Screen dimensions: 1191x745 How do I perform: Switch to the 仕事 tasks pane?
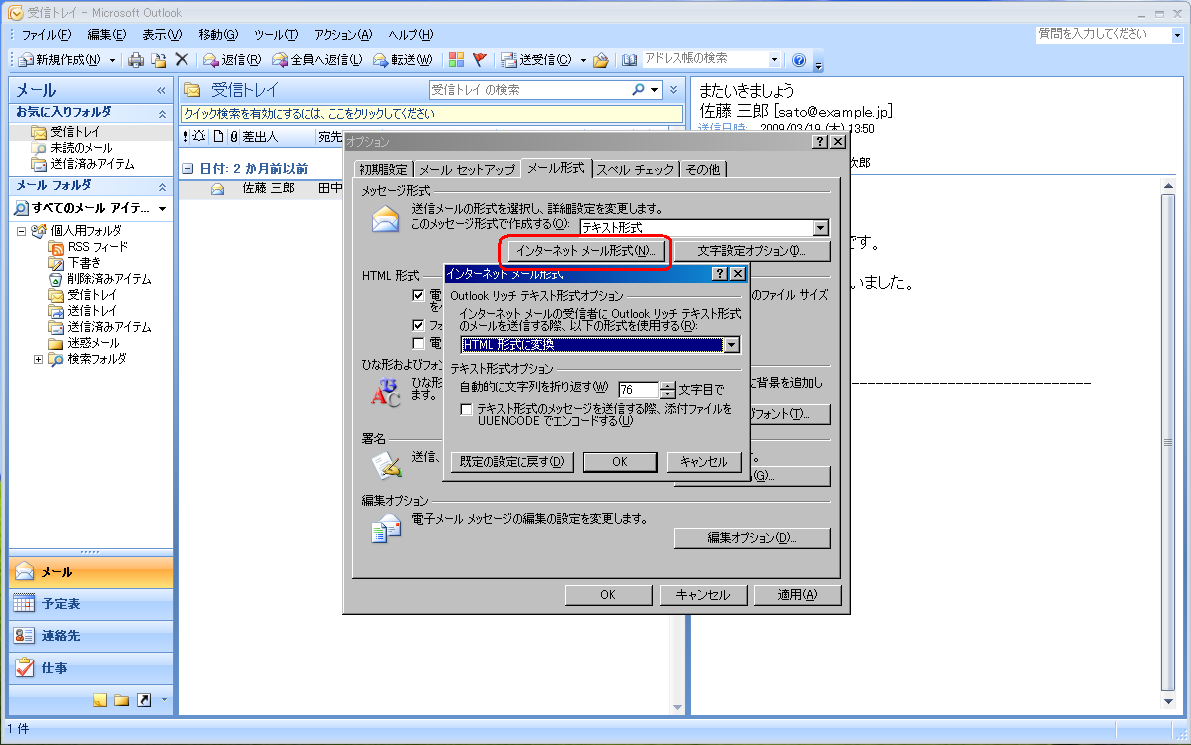click(91, 668)
